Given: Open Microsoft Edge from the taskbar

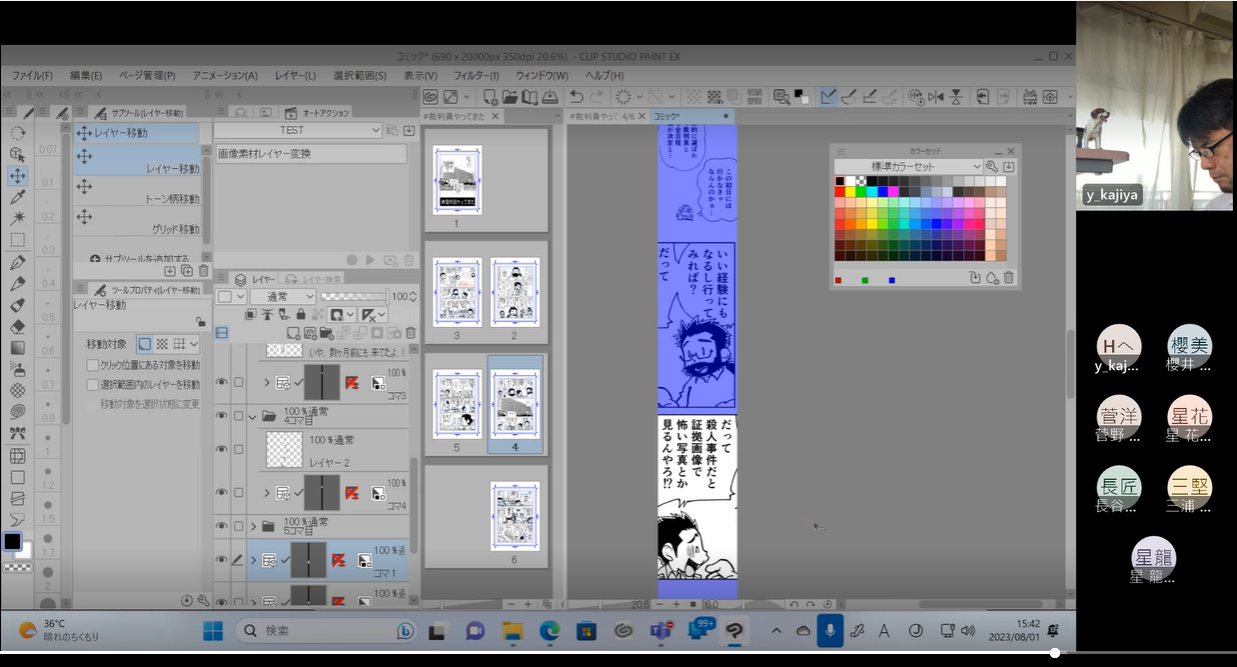Looking at the screenshot, I should tap(549, 631).
